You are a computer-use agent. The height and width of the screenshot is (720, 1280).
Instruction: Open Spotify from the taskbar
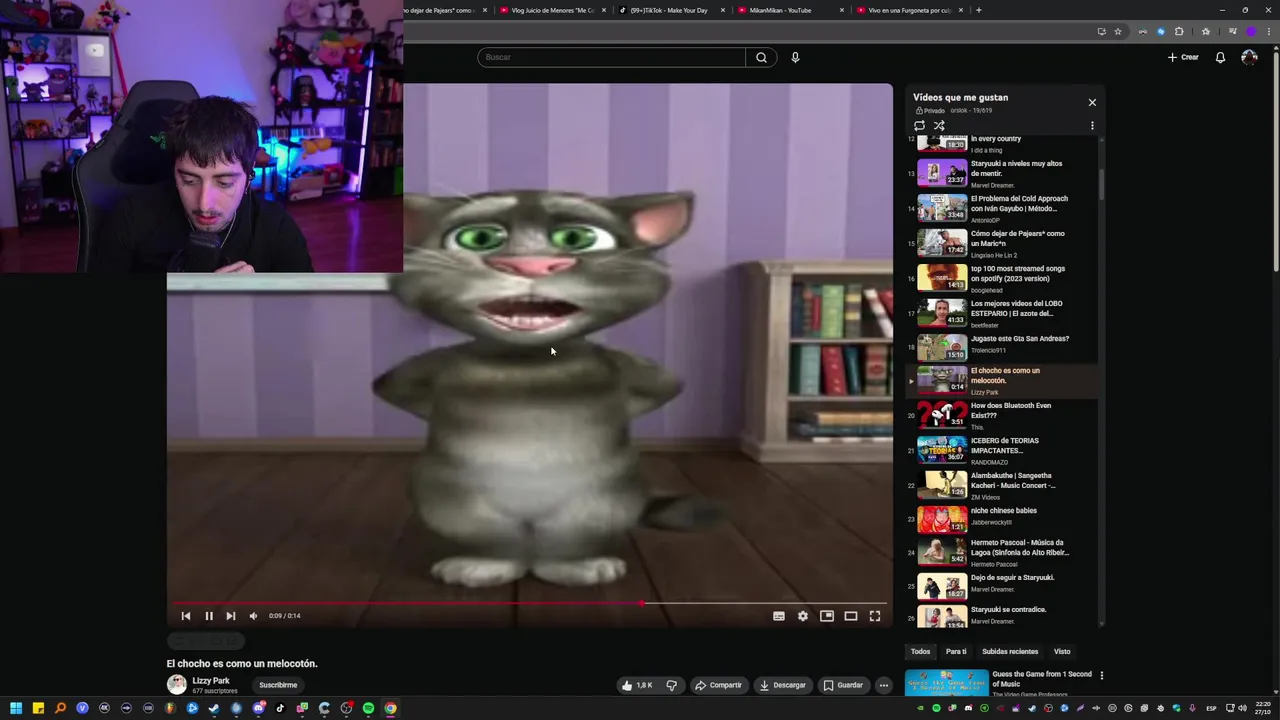point(368,708)
